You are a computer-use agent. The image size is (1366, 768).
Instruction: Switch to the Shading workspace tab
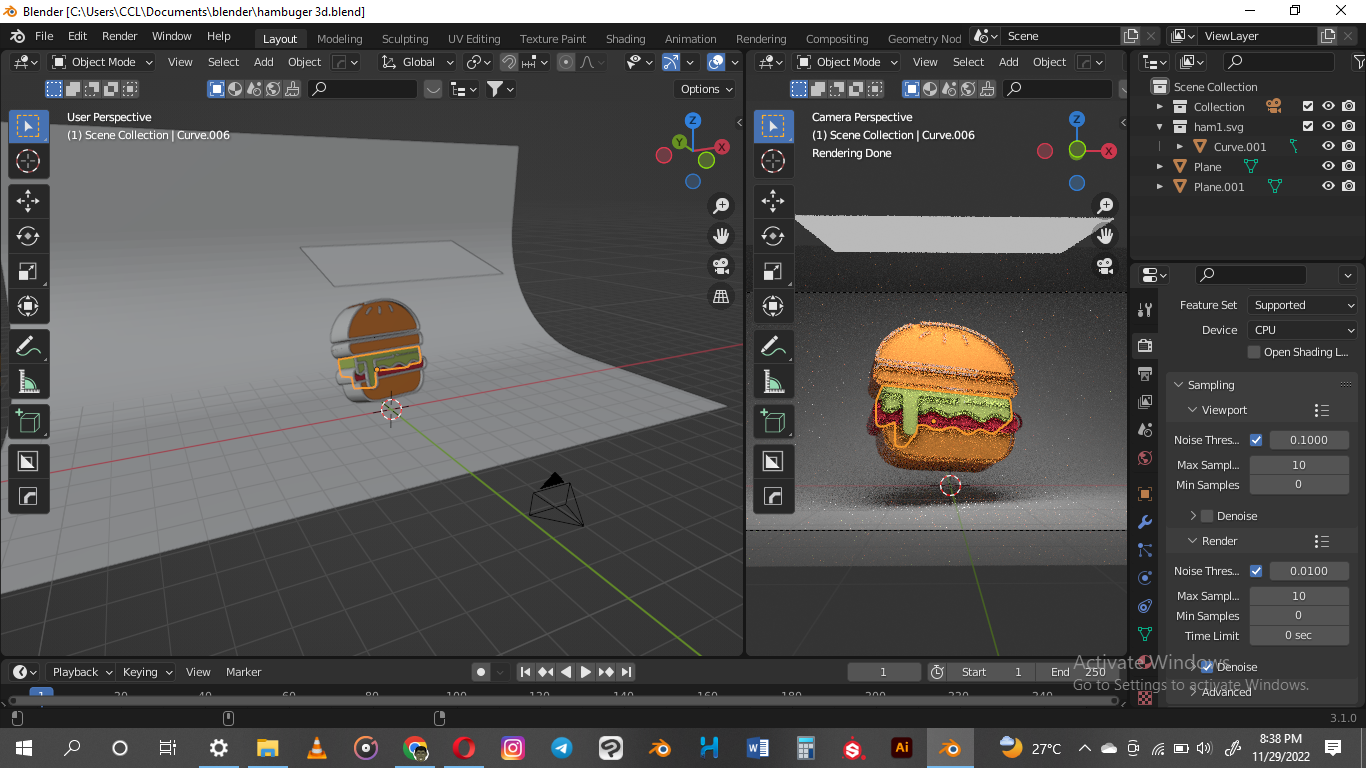pyautogui.click(x=625, y=39)
